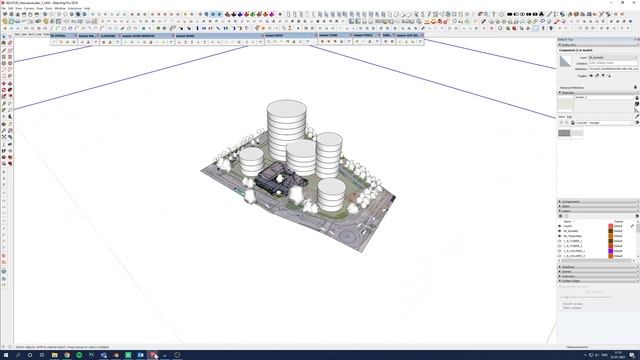
Task: Check Soften coplanar option
Action: click(x=560, y=308)
